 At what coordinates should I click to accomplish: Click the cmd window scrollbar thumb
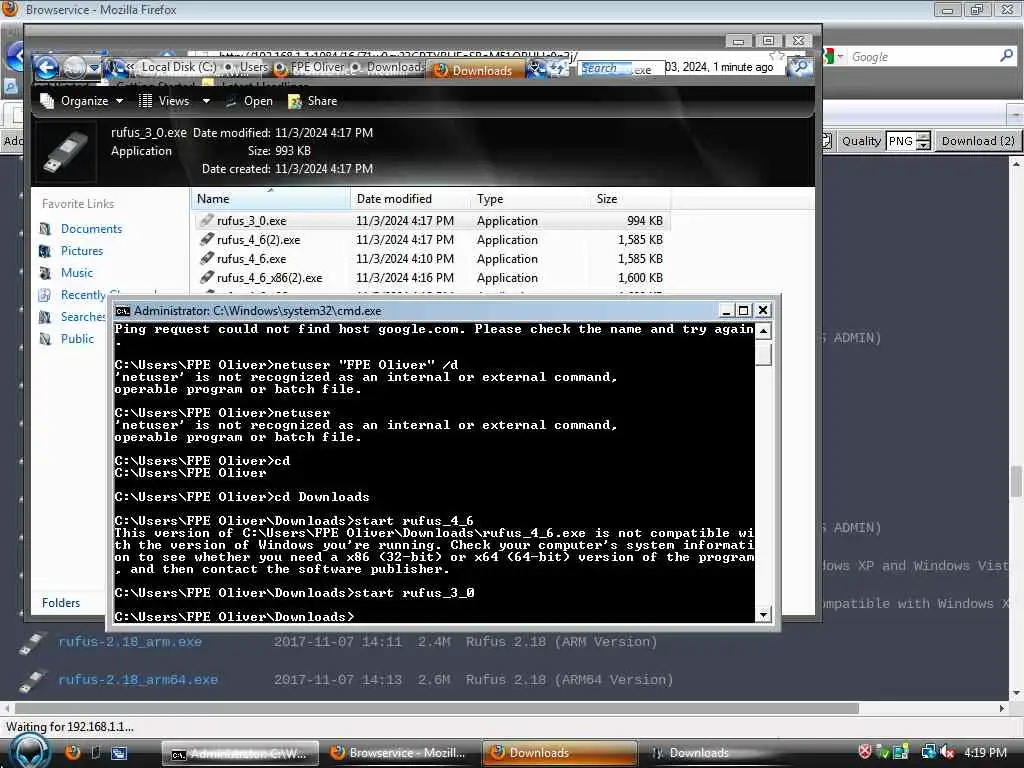(x=763, y=355)
